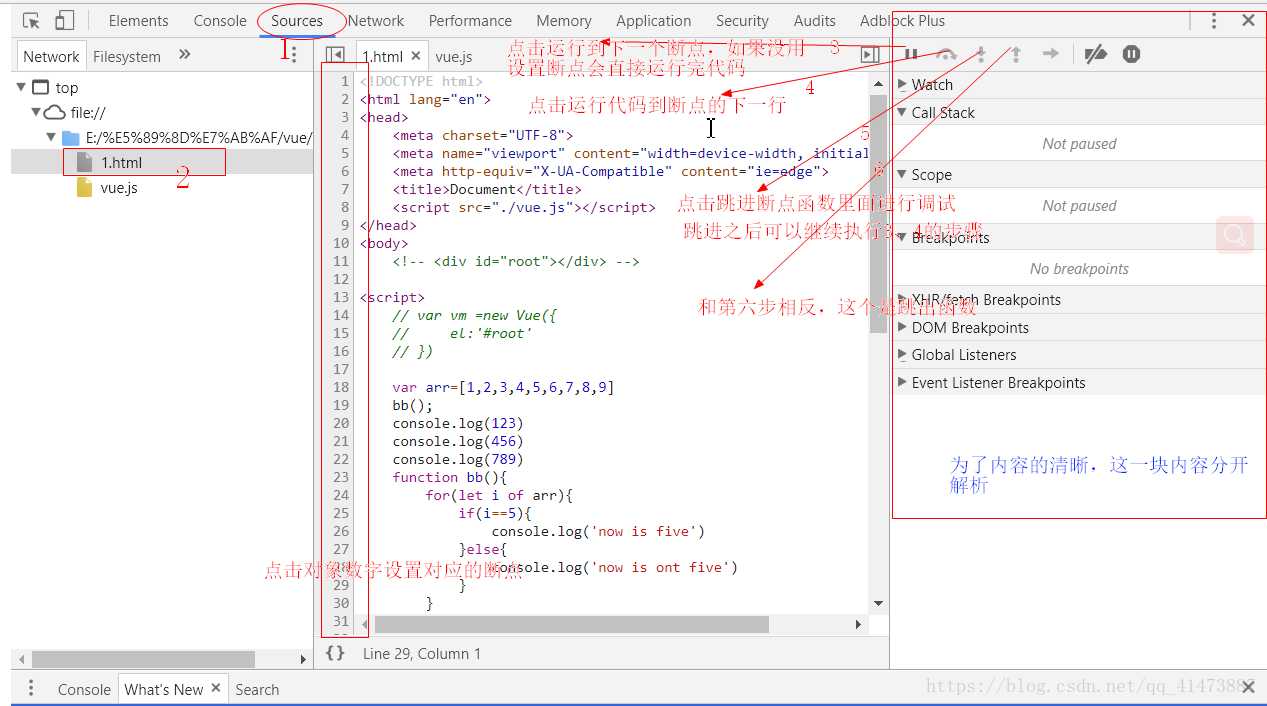Set a breakpoint on line 19 number

[341, 405]
